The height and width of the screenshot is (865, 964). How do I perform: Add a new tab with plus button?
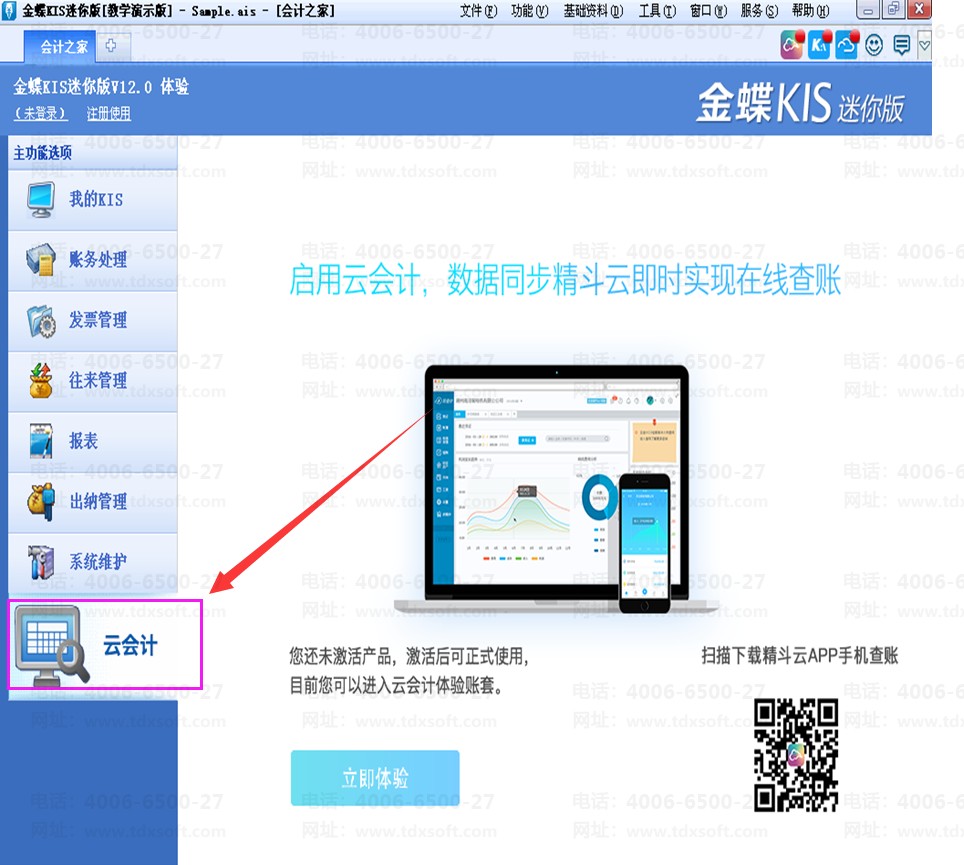point(110,46)
